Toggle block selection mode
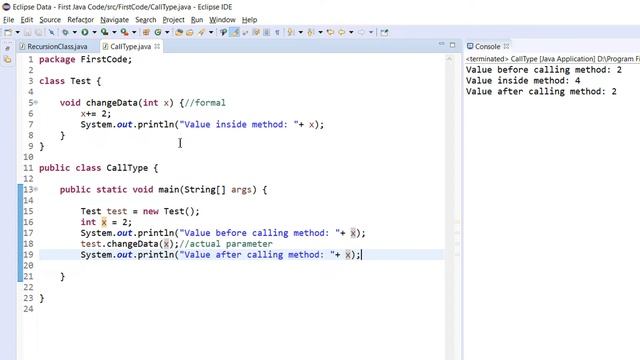The width and height of the screenshot is (640, 360). (x=267, y=32)
